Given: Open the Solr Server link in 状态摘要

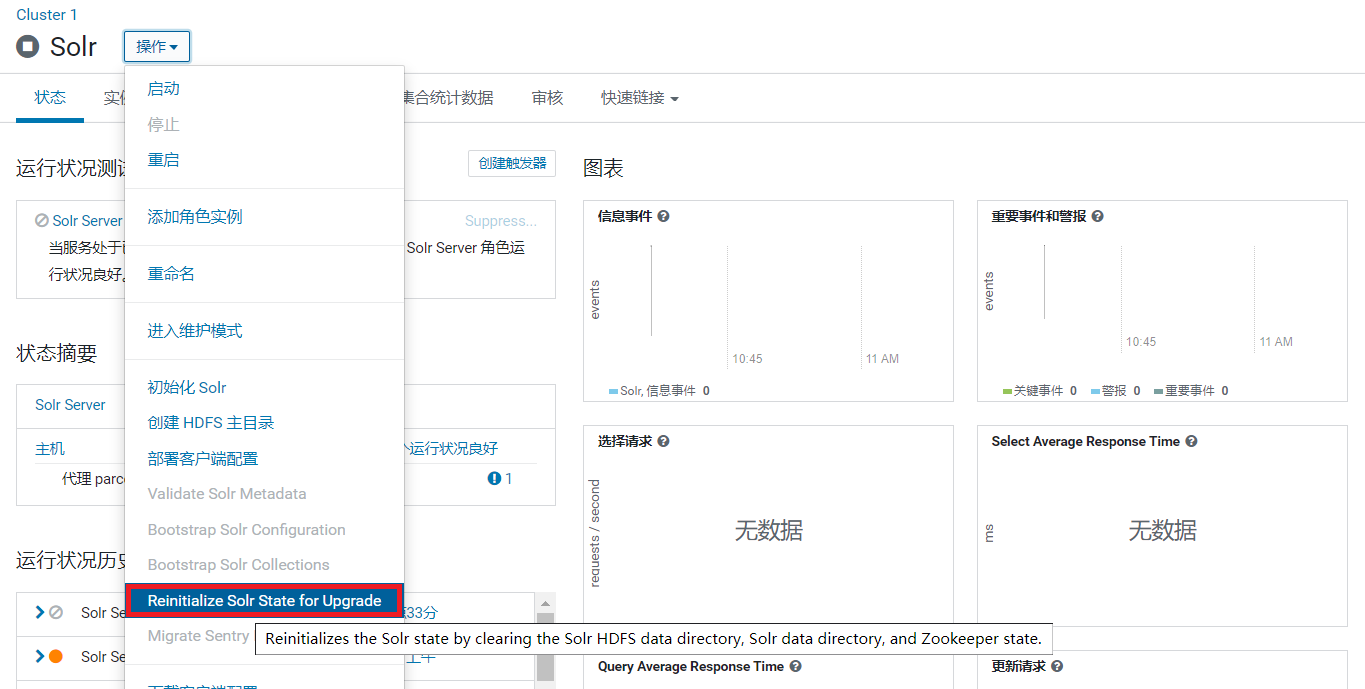Looking at the screenshot, I should 70,405.
